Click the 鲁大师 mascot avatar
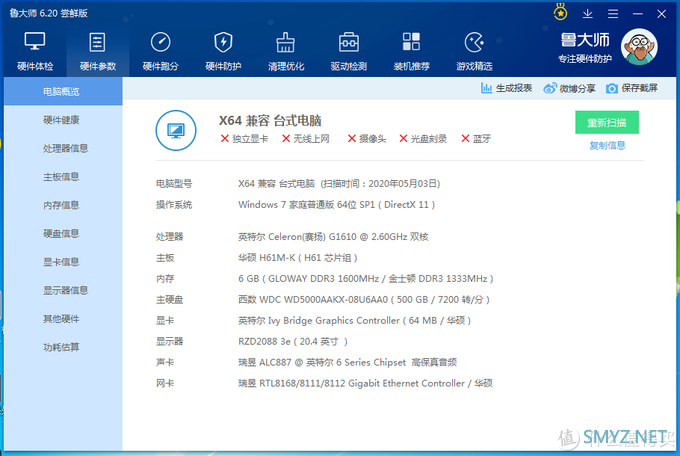680x456 pixels. pyautogui.click(x=639, y=47)
